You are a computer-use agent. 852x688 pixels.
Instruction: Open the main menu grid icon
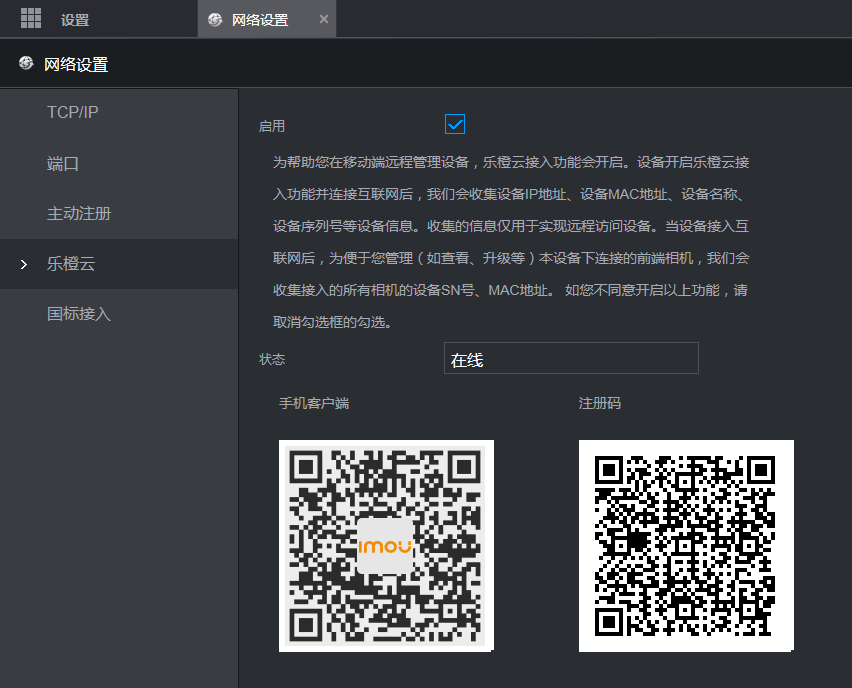(x=31, y=18)
